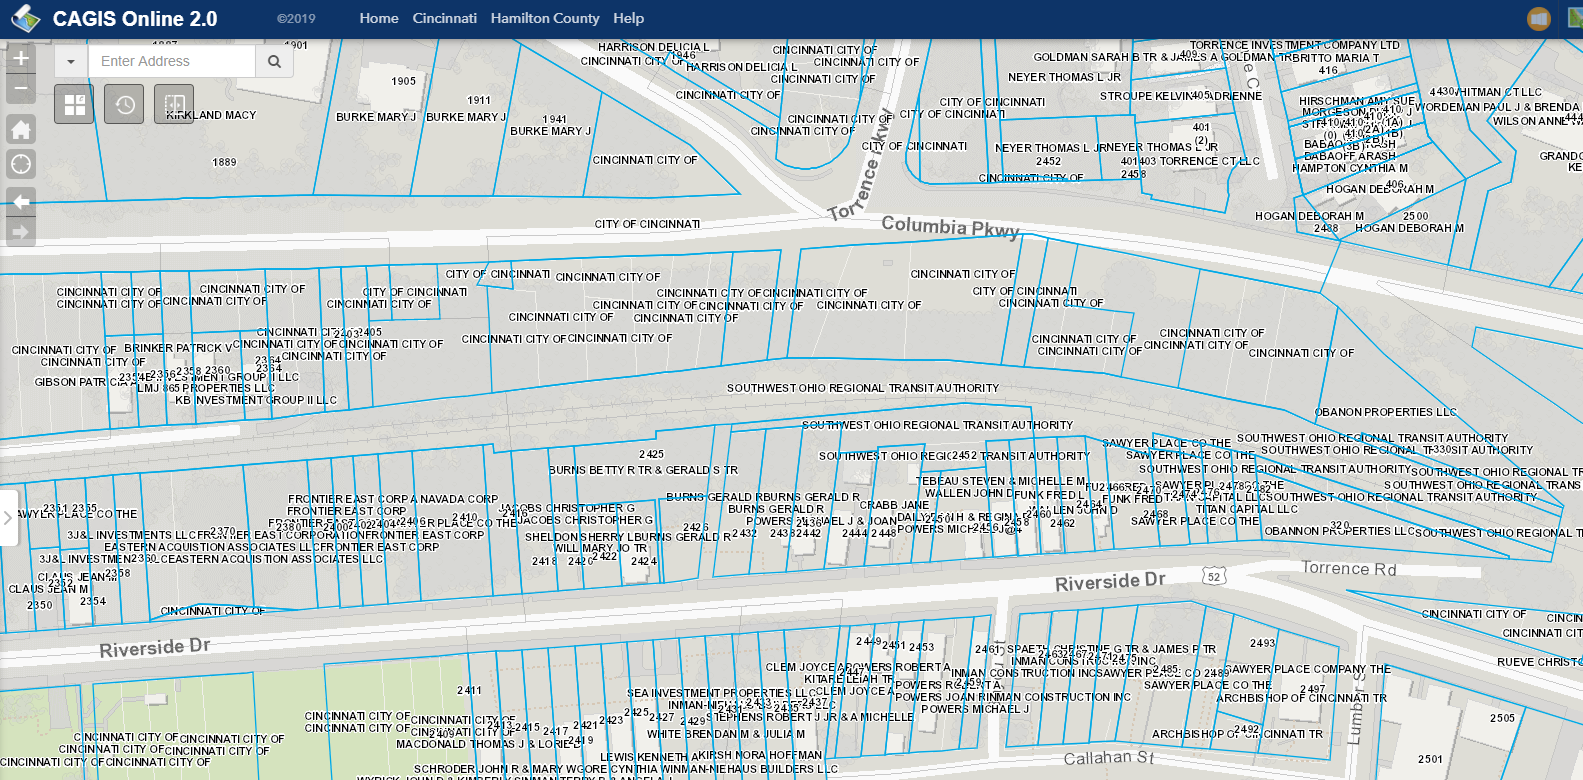Screen dimensions: 1583x780
Task: Toggle the swipe compare tool
Action: pos(174,104)
